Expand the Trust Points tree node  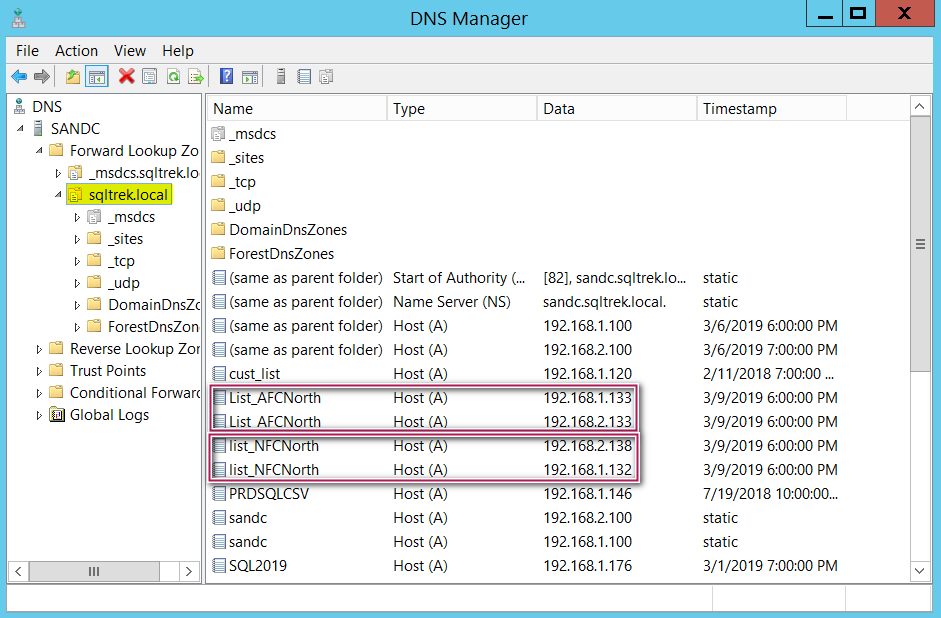pos(40,371)
